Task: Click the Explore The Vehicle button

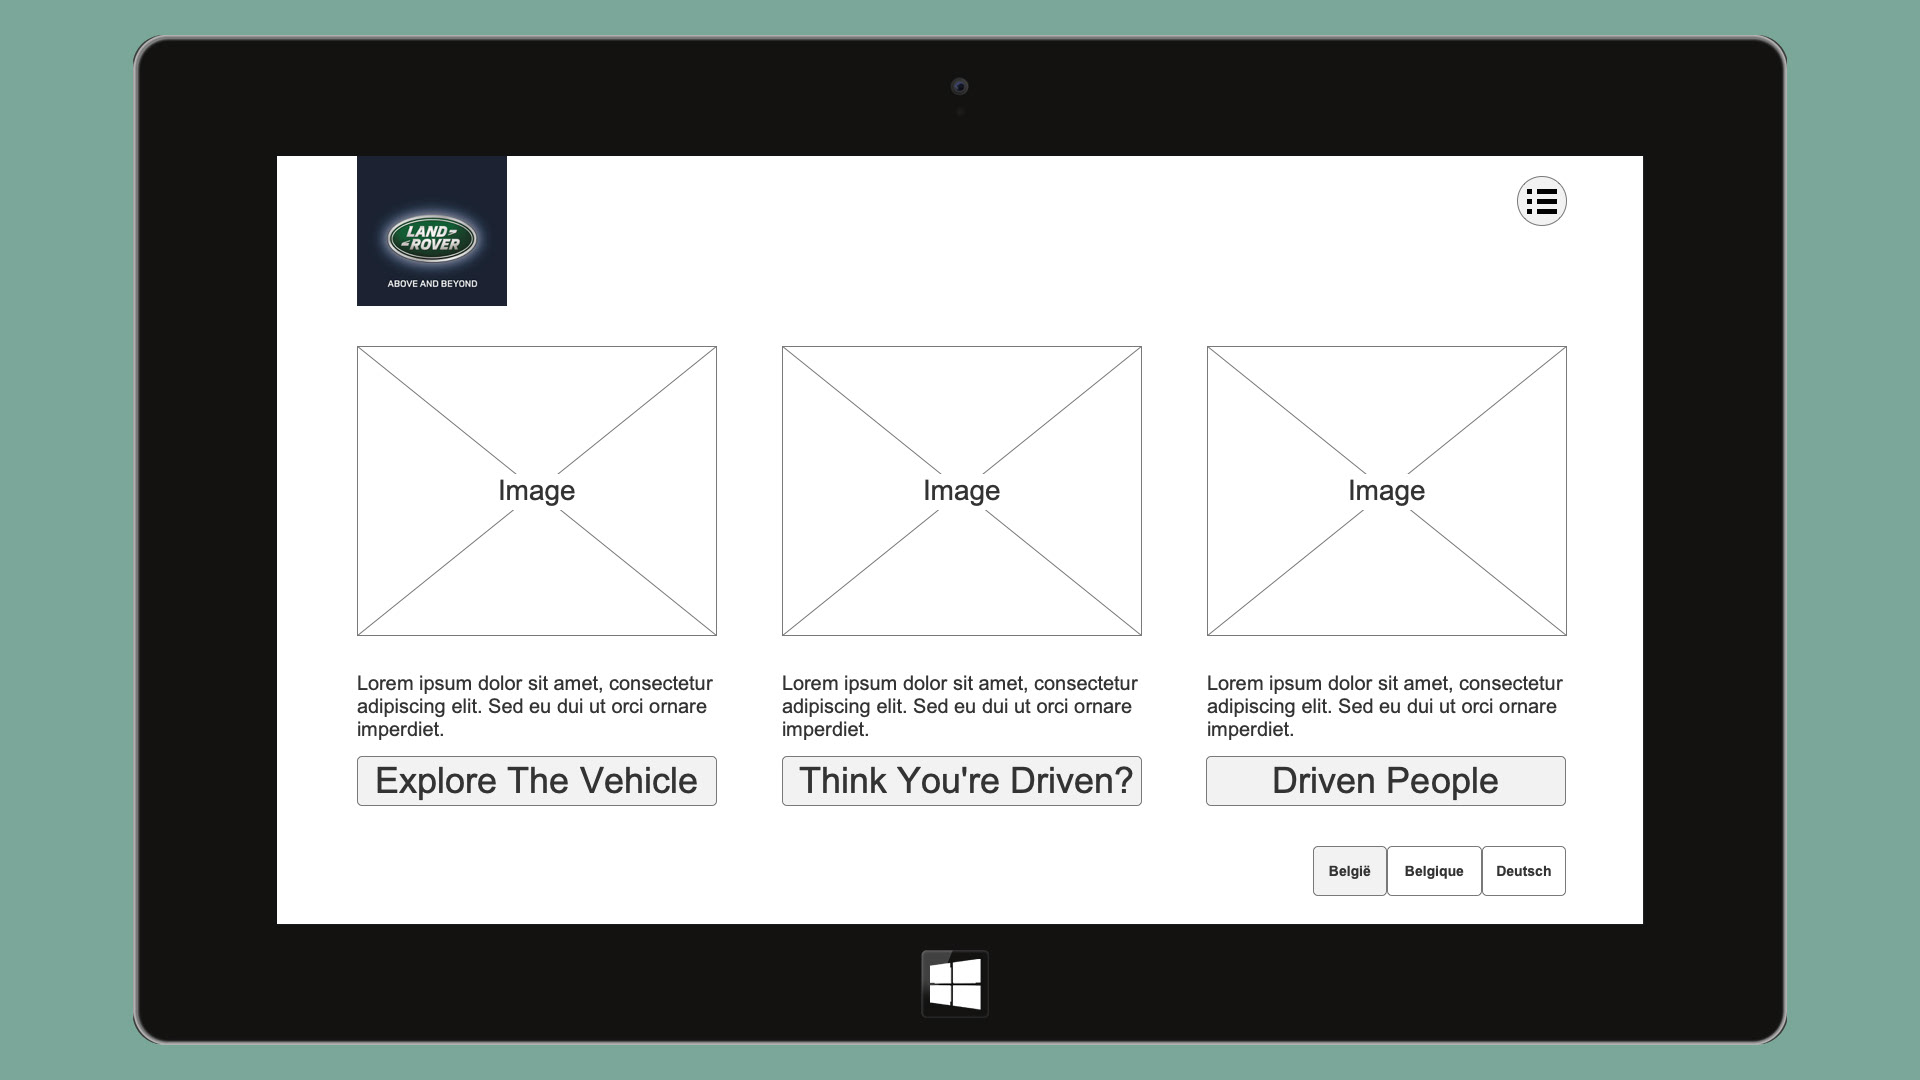Action: coord(536,781)
